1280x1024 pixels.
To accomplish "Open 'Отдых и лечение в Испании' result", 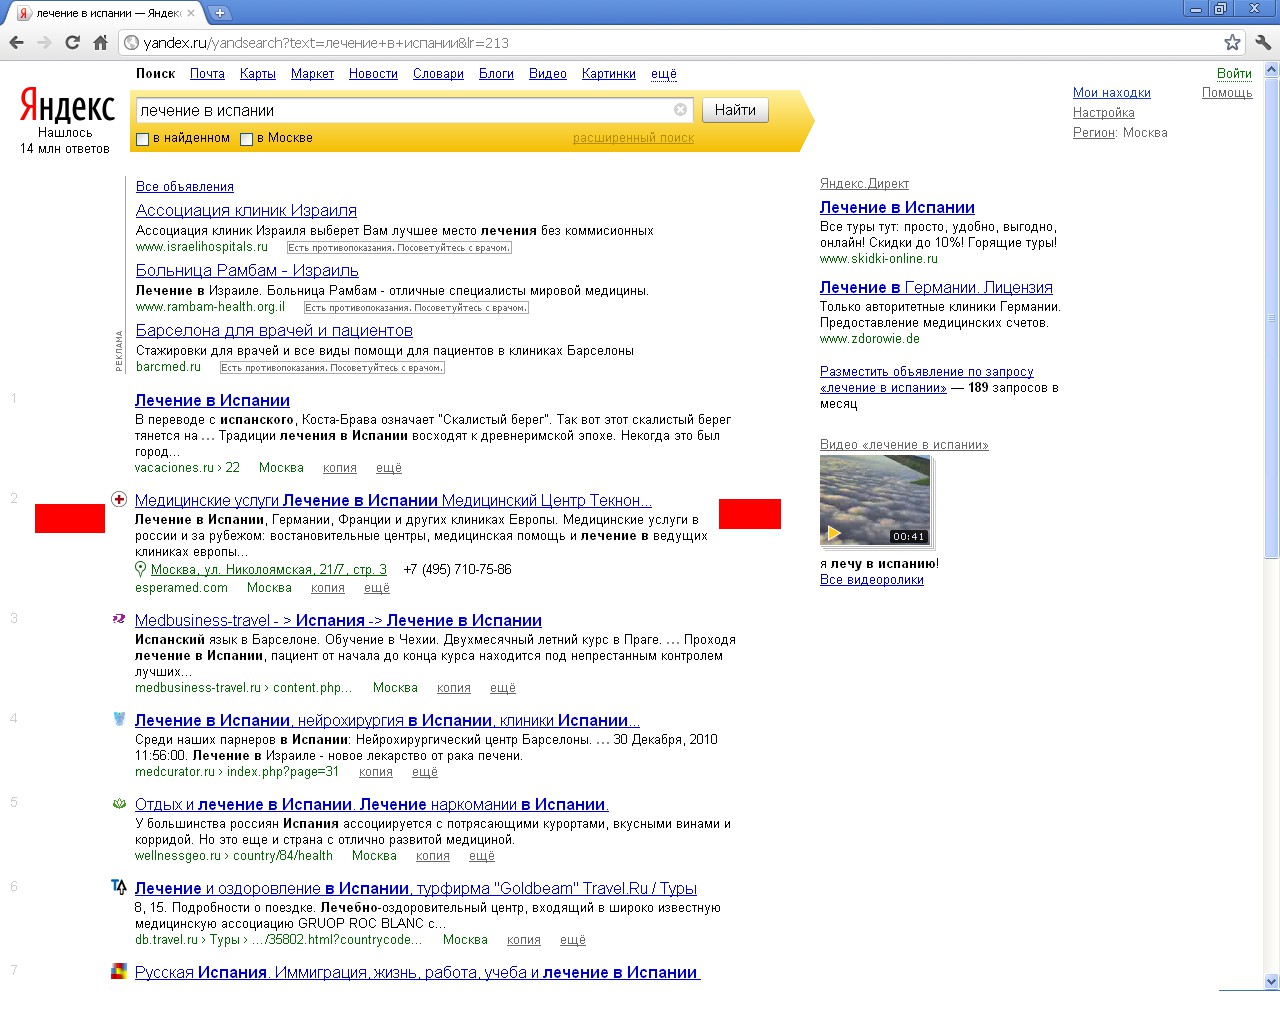I will coord(372,804).
